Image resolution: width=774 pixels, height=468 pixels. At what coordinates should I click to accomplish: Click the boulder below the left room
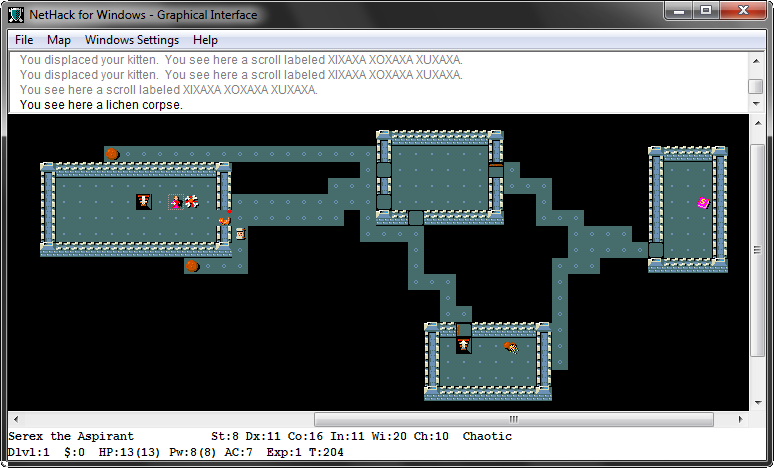[192, 266]
